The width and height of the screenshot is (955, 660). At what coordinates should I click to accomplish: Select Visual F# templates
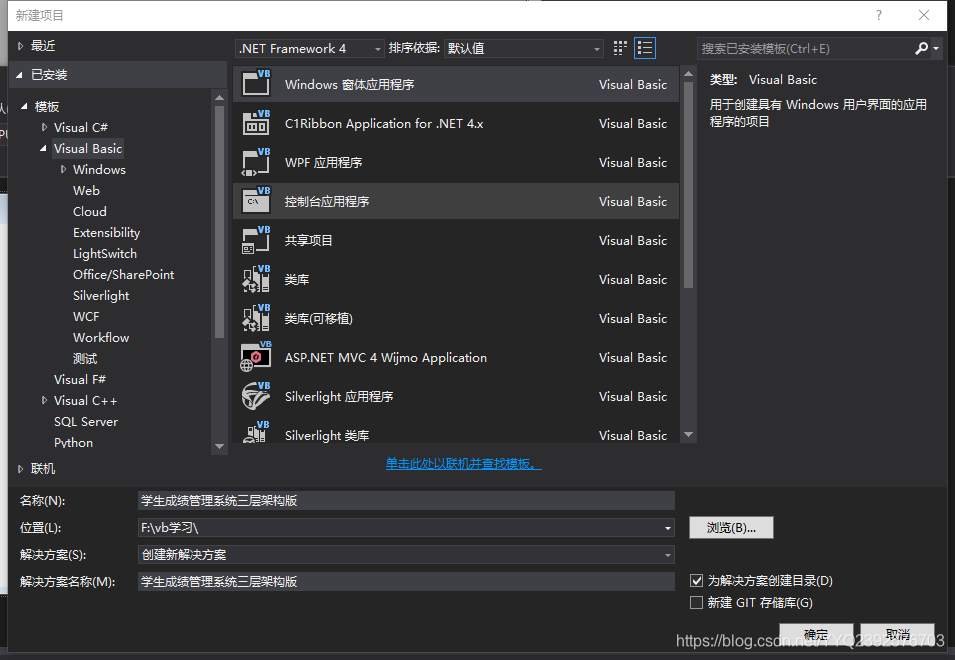[80, 379]
